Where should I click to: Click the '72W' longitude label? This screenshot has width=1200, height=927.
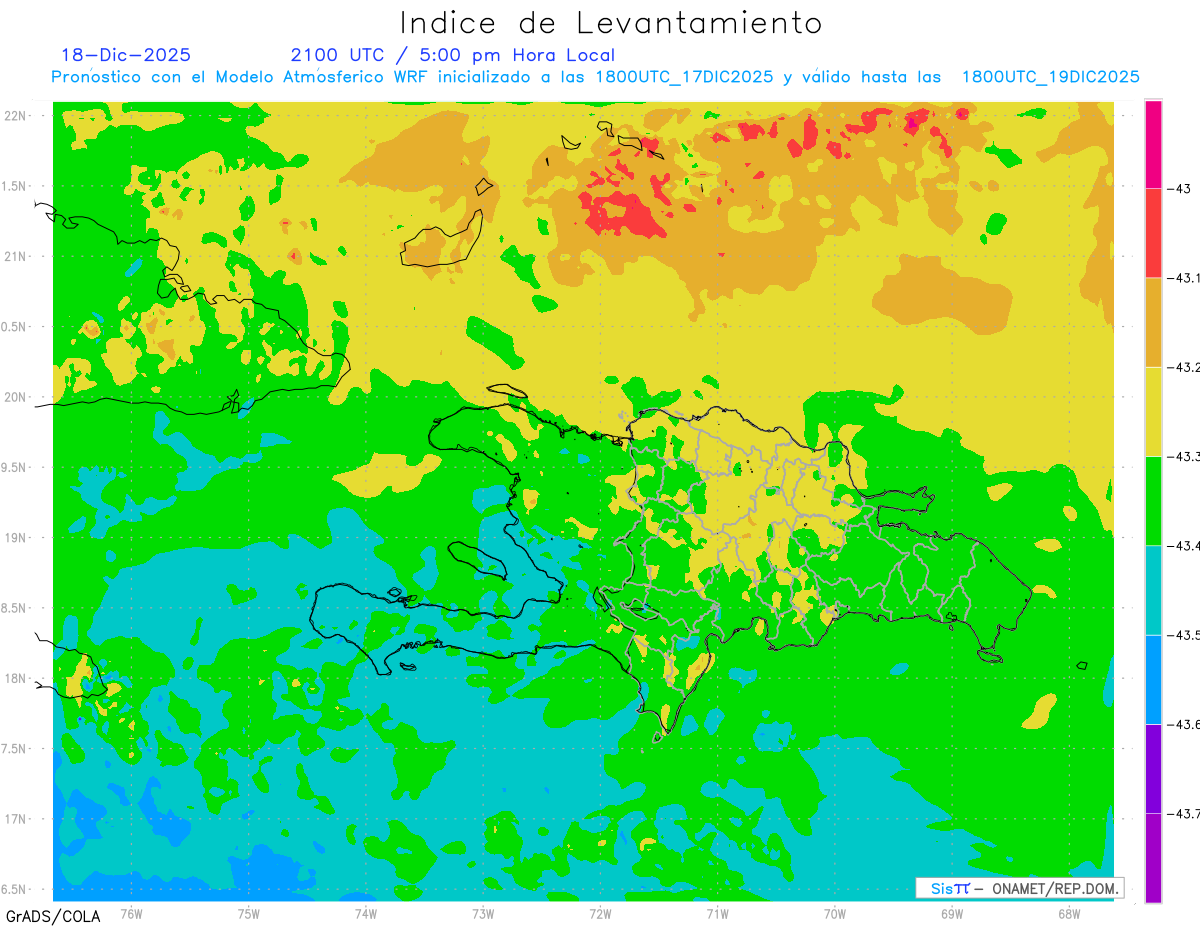pyautogui.click(x=600, y=913)
